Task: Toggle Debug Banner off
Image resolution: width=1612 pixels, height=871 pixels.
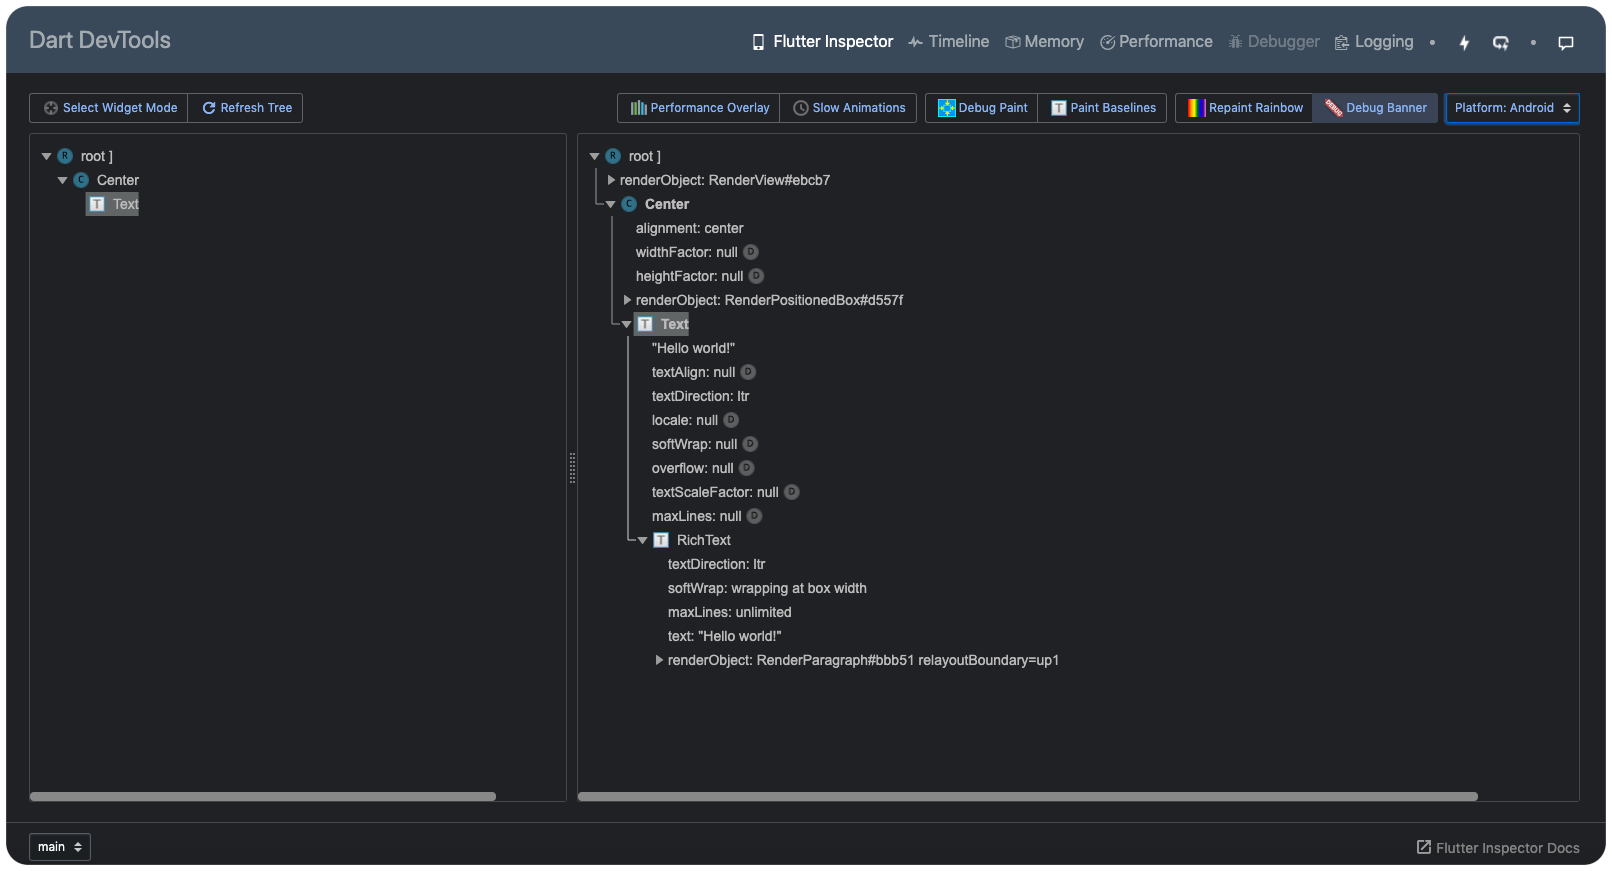Action: point(1375,108)
